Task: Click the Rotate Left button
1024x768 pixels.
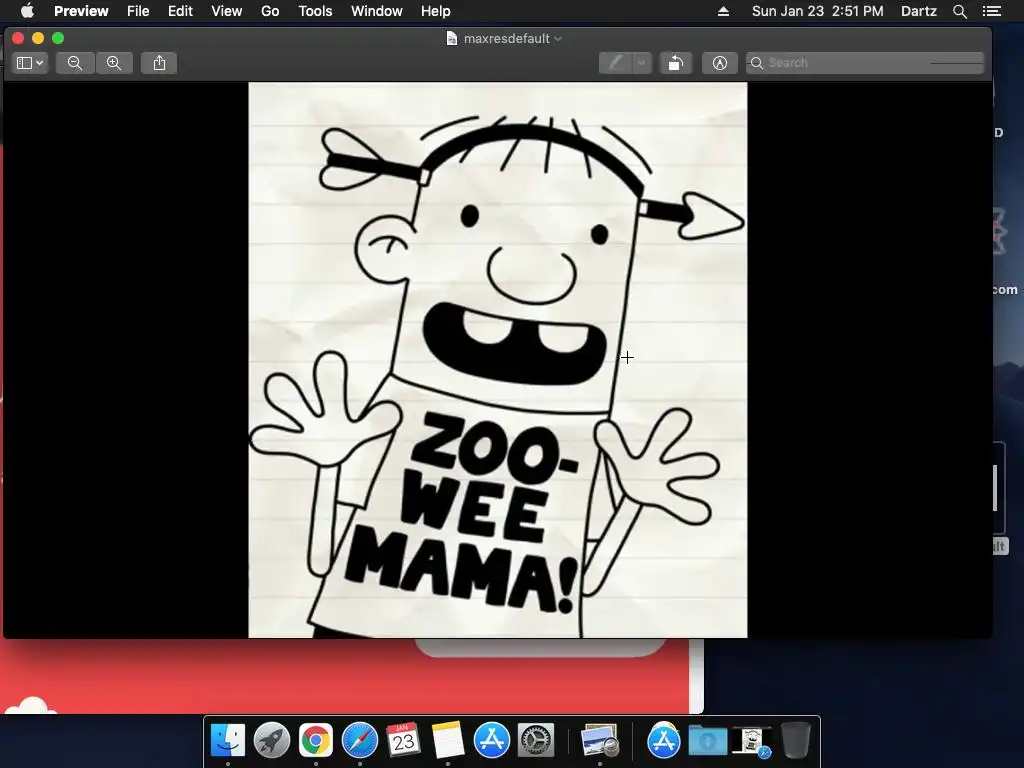Action: (x=676, y=63)
